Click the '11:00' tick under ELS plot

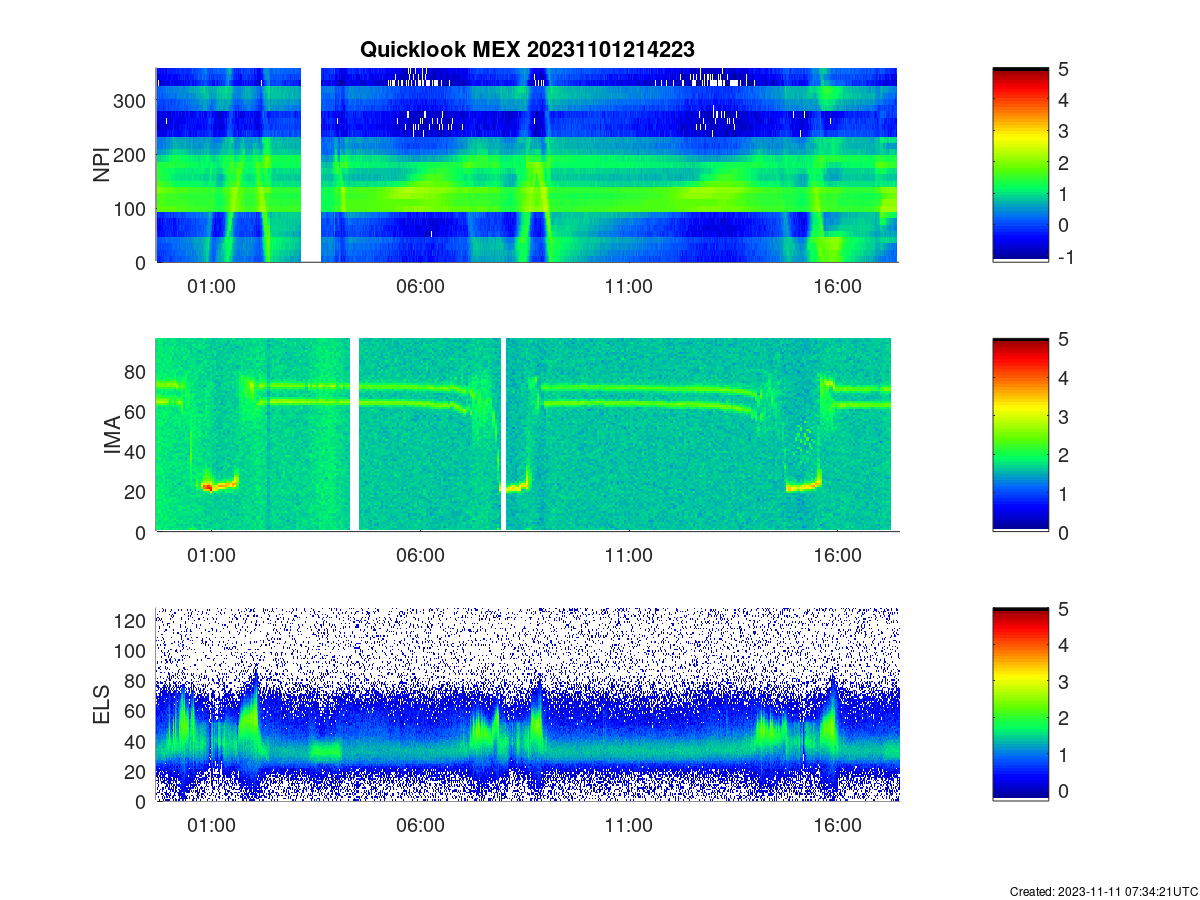629,826
